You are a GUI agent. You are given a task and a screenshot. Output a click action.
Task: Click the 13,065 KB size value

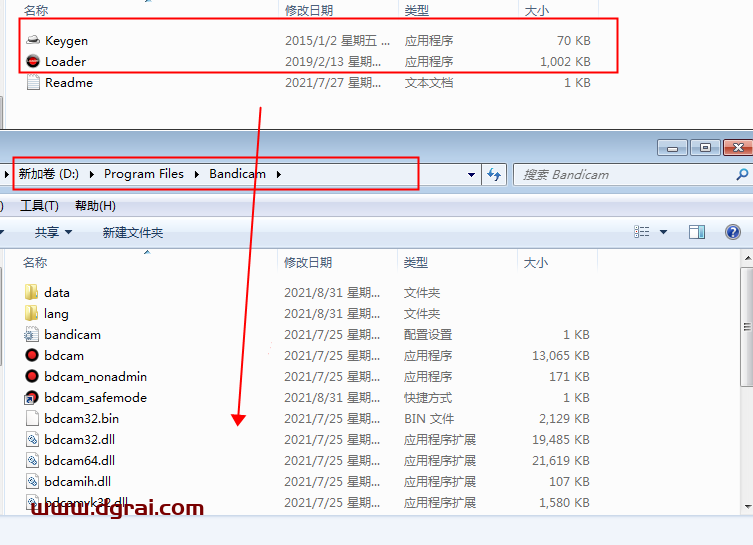click(x=561, y=356)
